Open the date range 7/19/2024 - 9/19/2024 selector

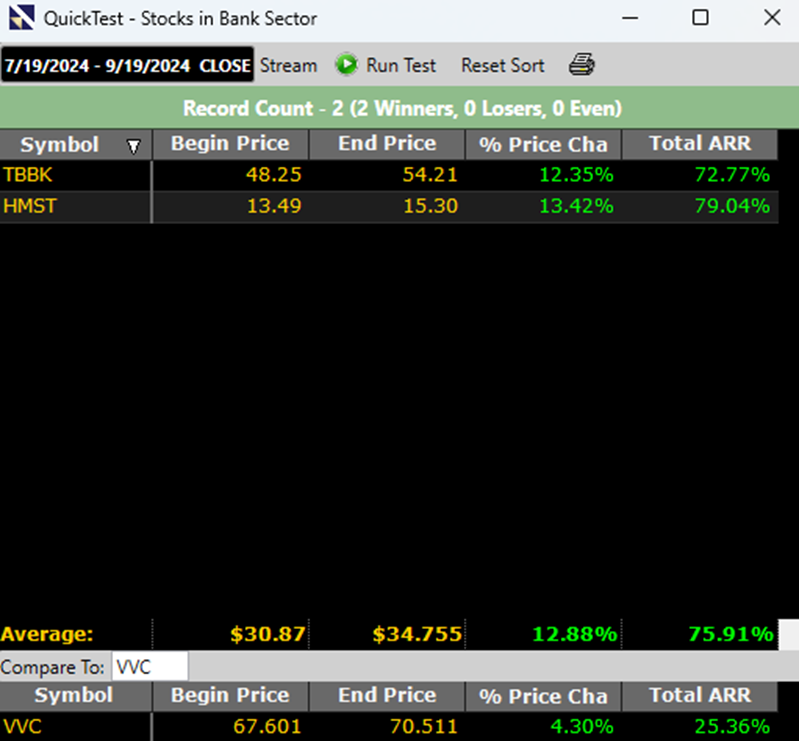pyautogui.click(x=127, y=65)
